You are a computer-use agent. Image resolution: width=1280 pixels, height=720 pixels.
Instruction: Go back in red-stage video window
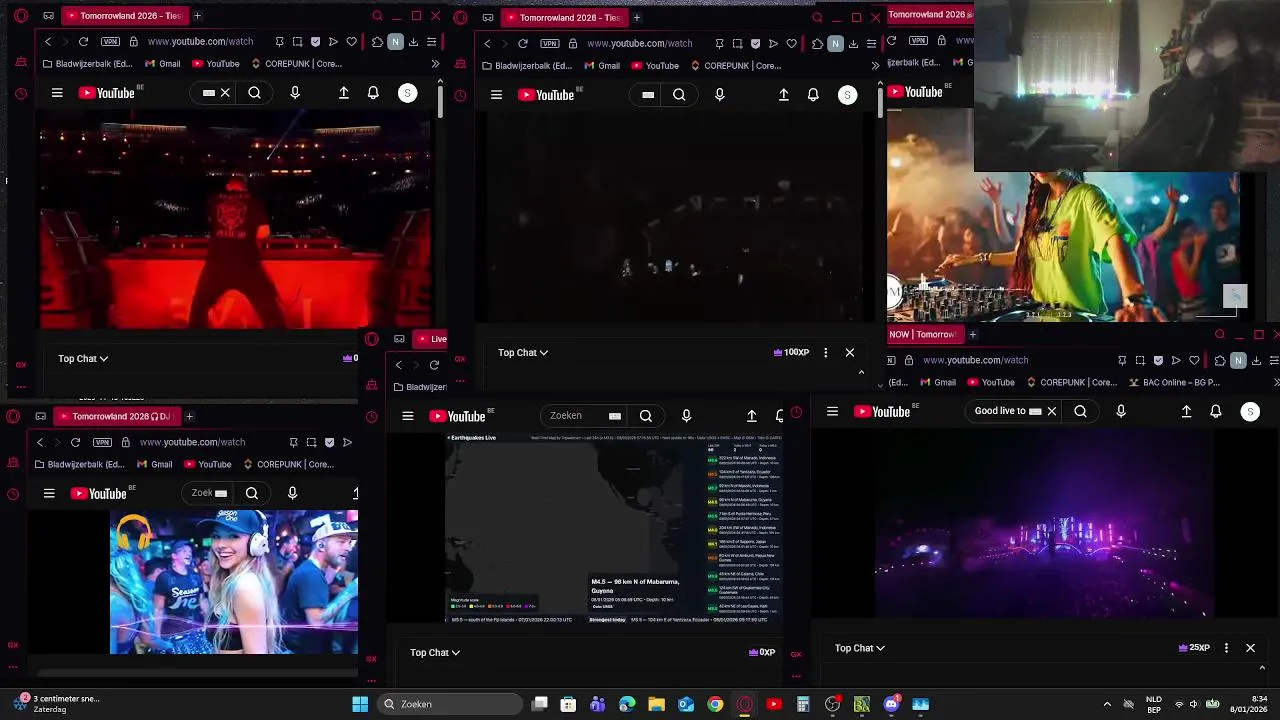(x=48, y=42)
